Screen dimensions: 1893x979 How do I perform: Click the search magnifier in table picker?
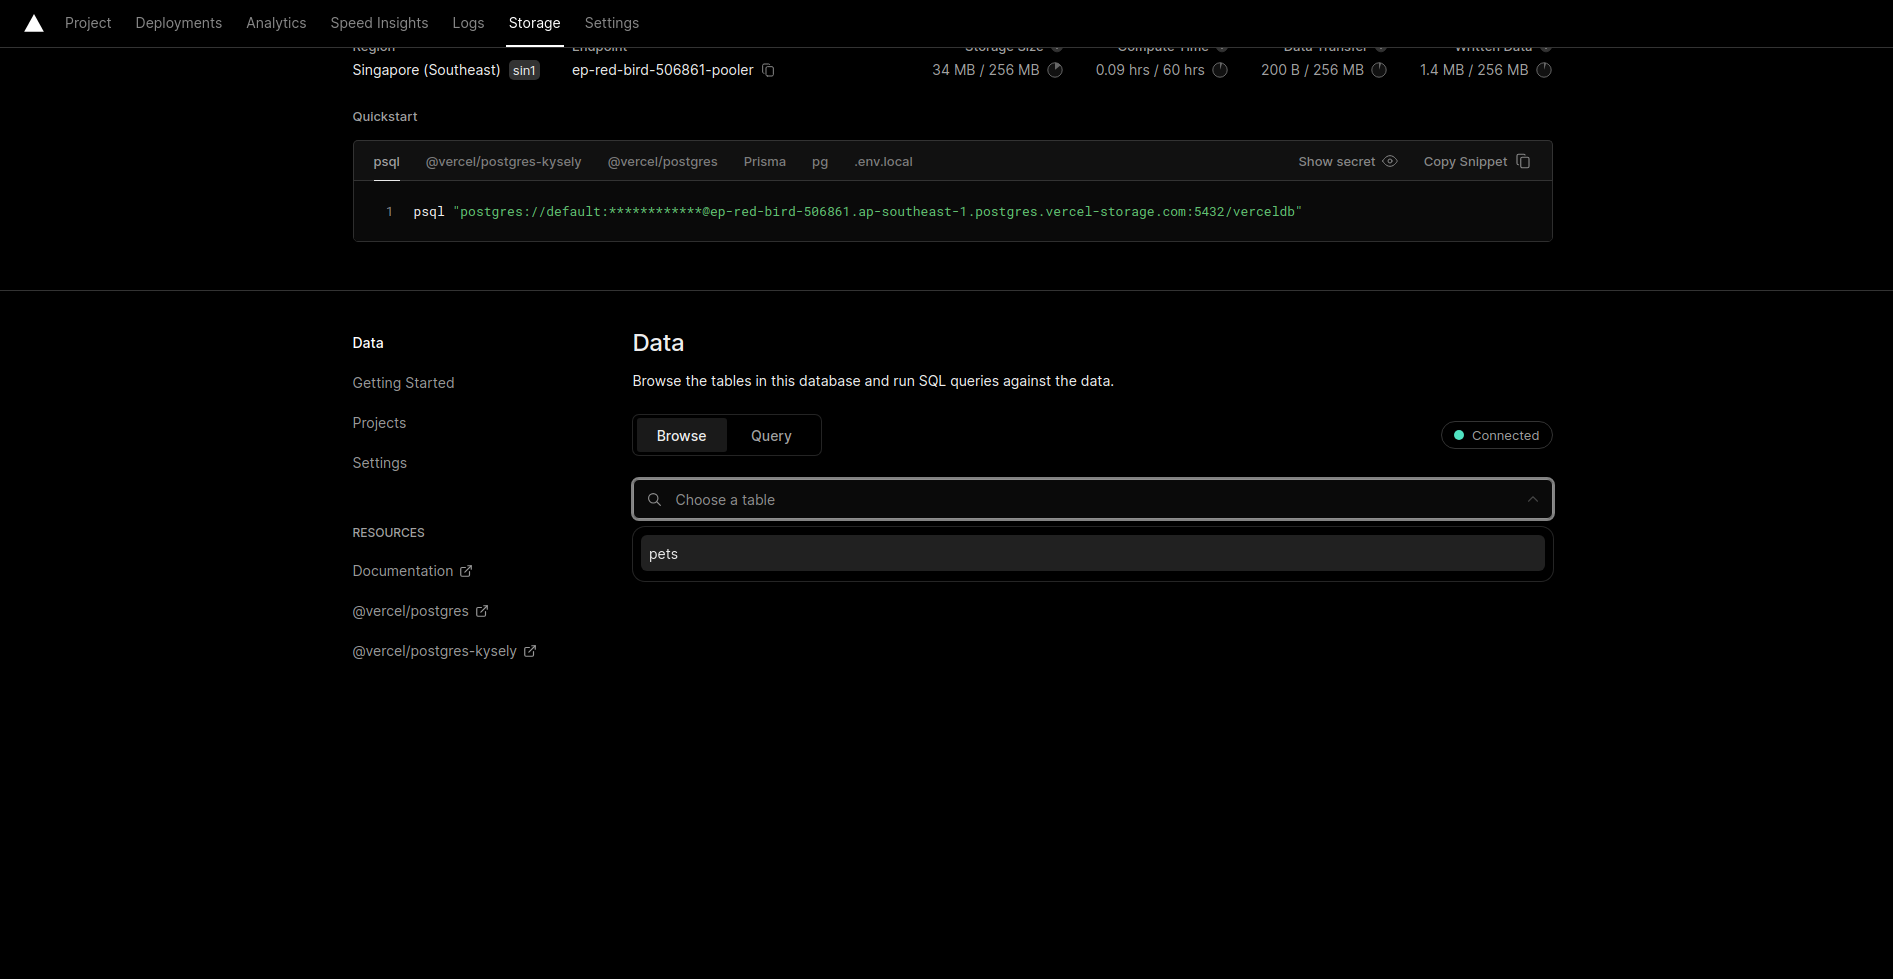[x=654, y=499]
